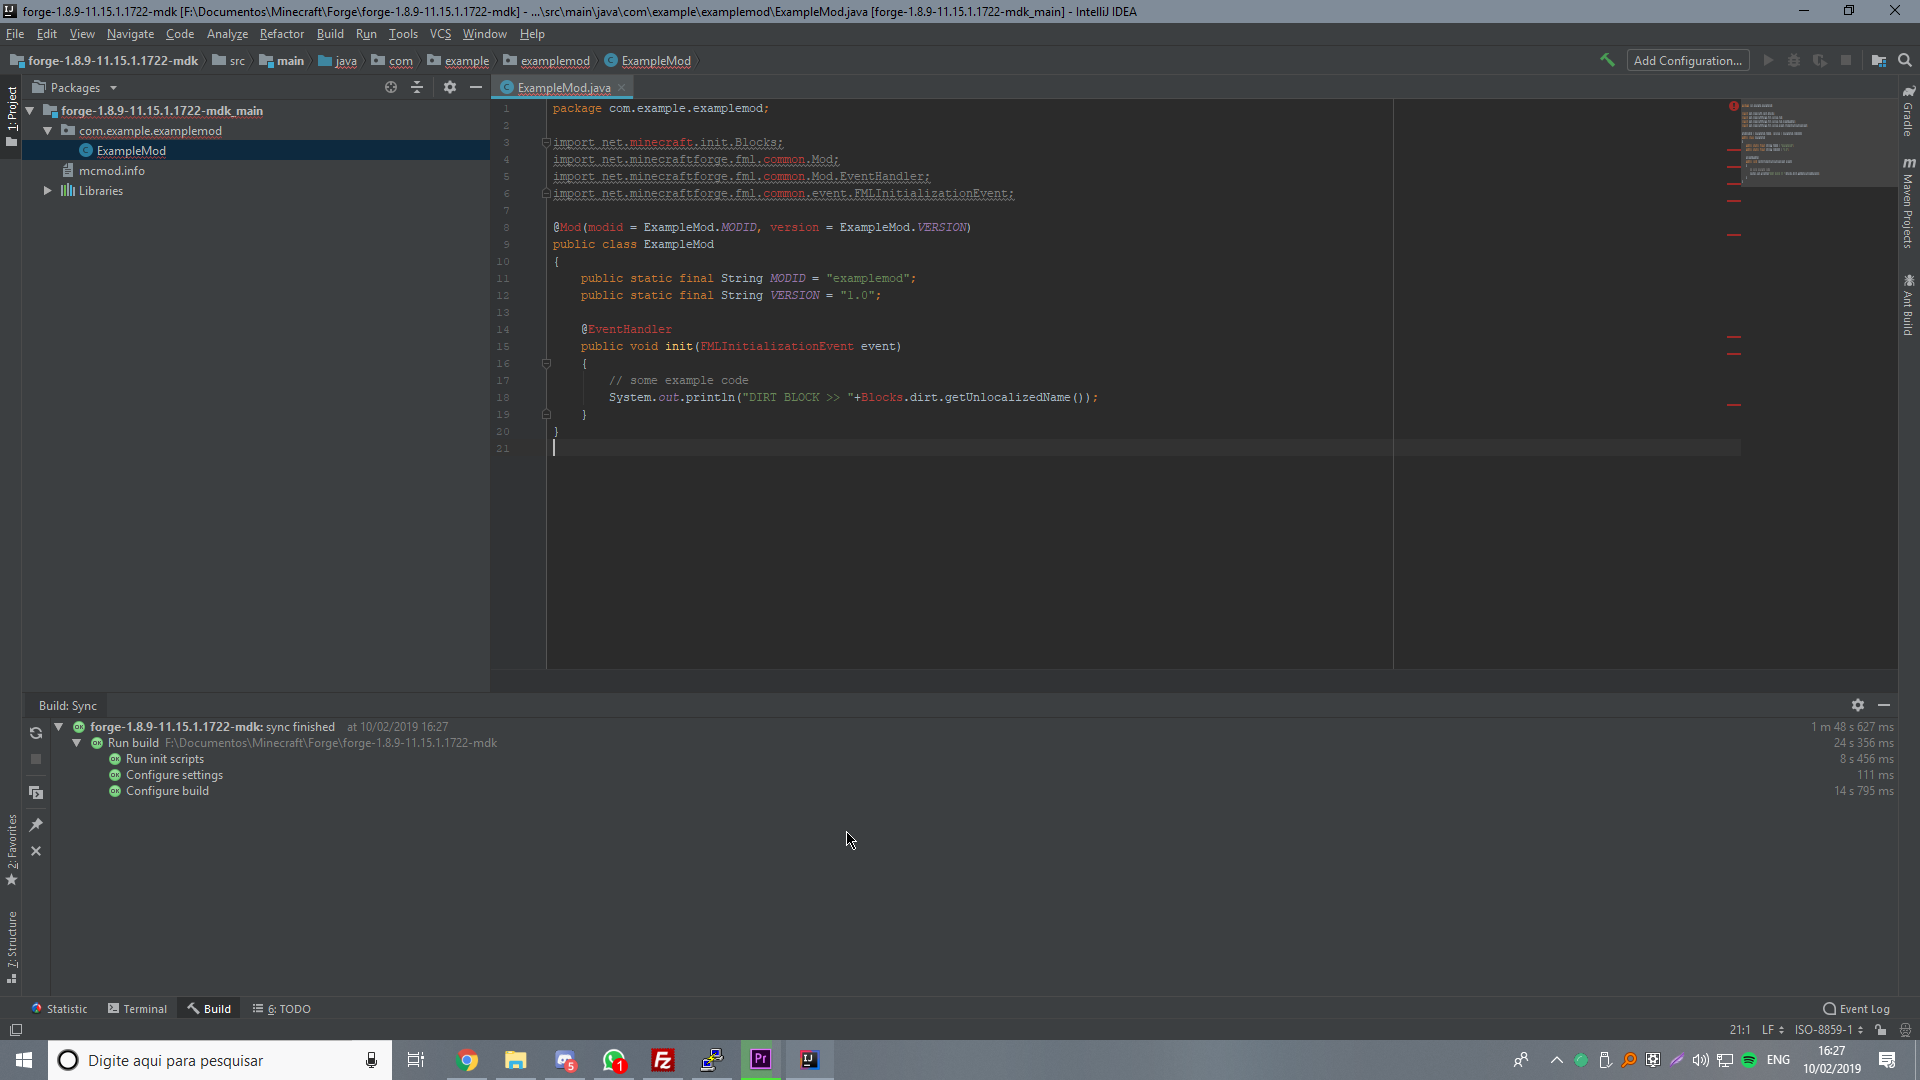The width and height of the screenshot is (1920, 1080).
Task: Click the IntelliJ IDEA taskbar icon
Action: point(809,1060)
